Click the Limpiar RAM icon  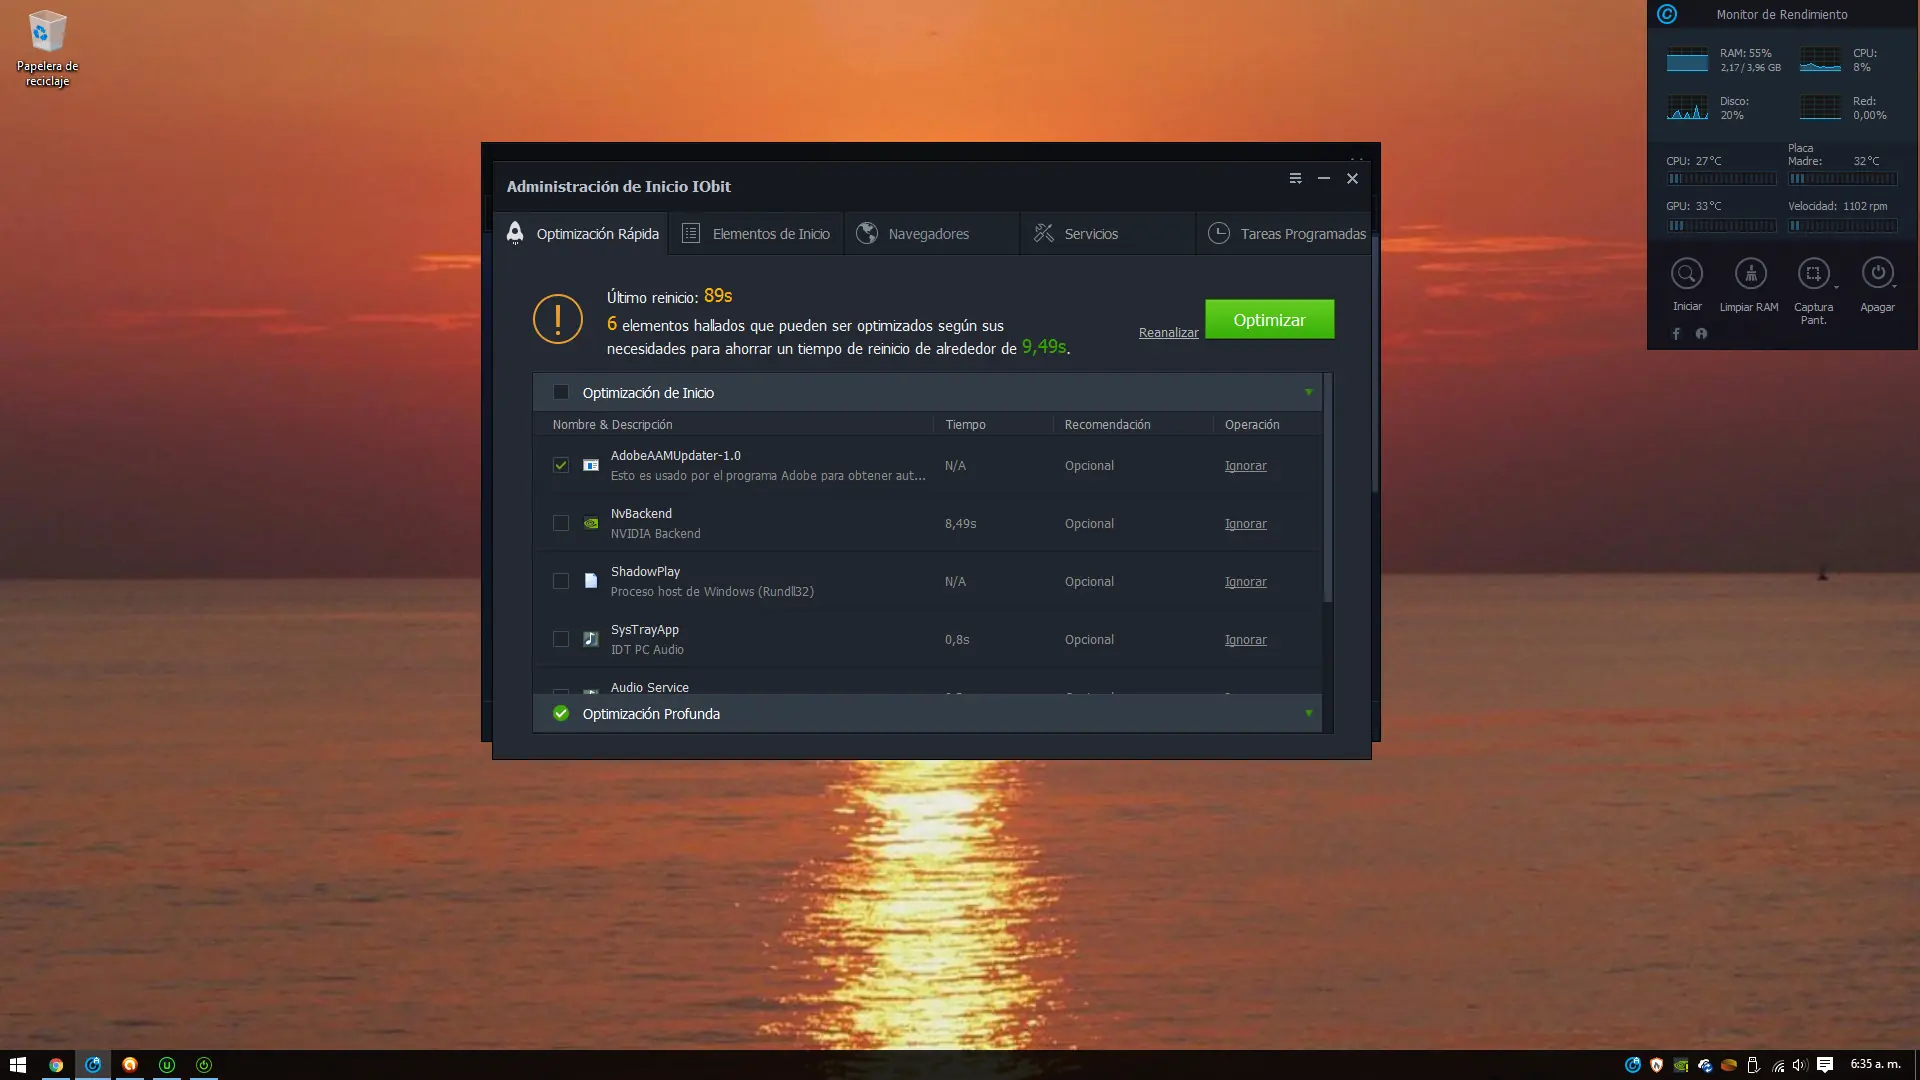[x=1750, y=274]
